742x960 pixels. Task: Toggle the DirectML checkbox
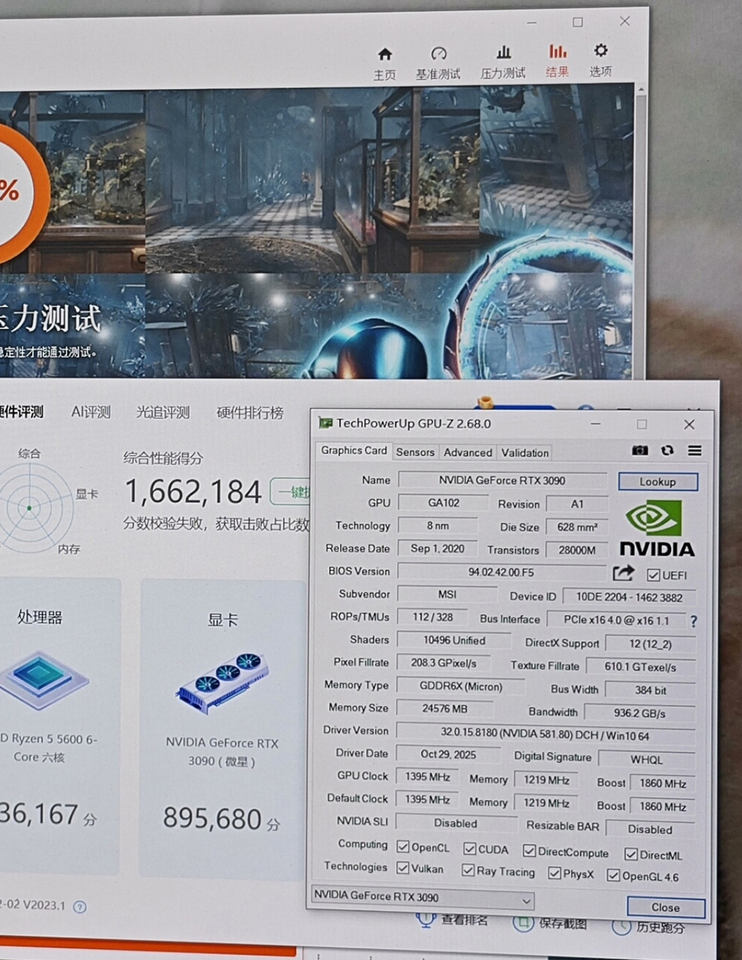tap(631, 854)
